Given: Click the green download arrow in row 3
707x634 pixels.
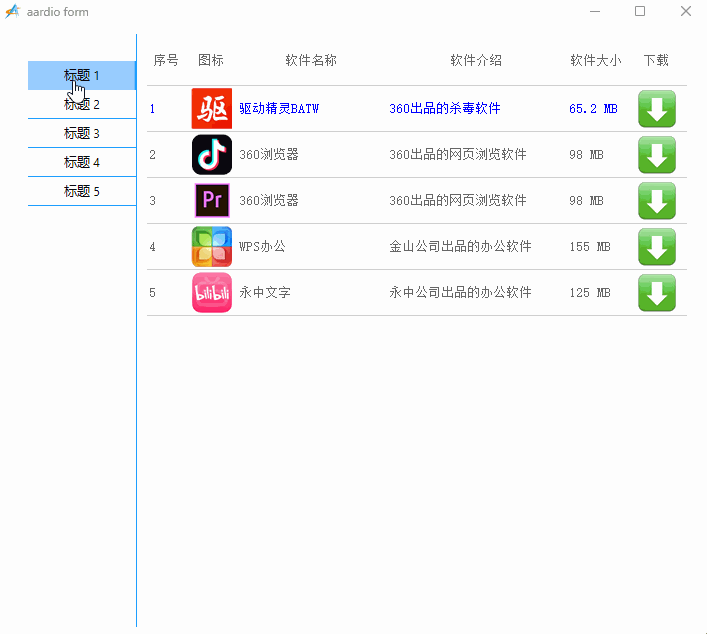Looking at the screenshot, I should coord(656,201).
